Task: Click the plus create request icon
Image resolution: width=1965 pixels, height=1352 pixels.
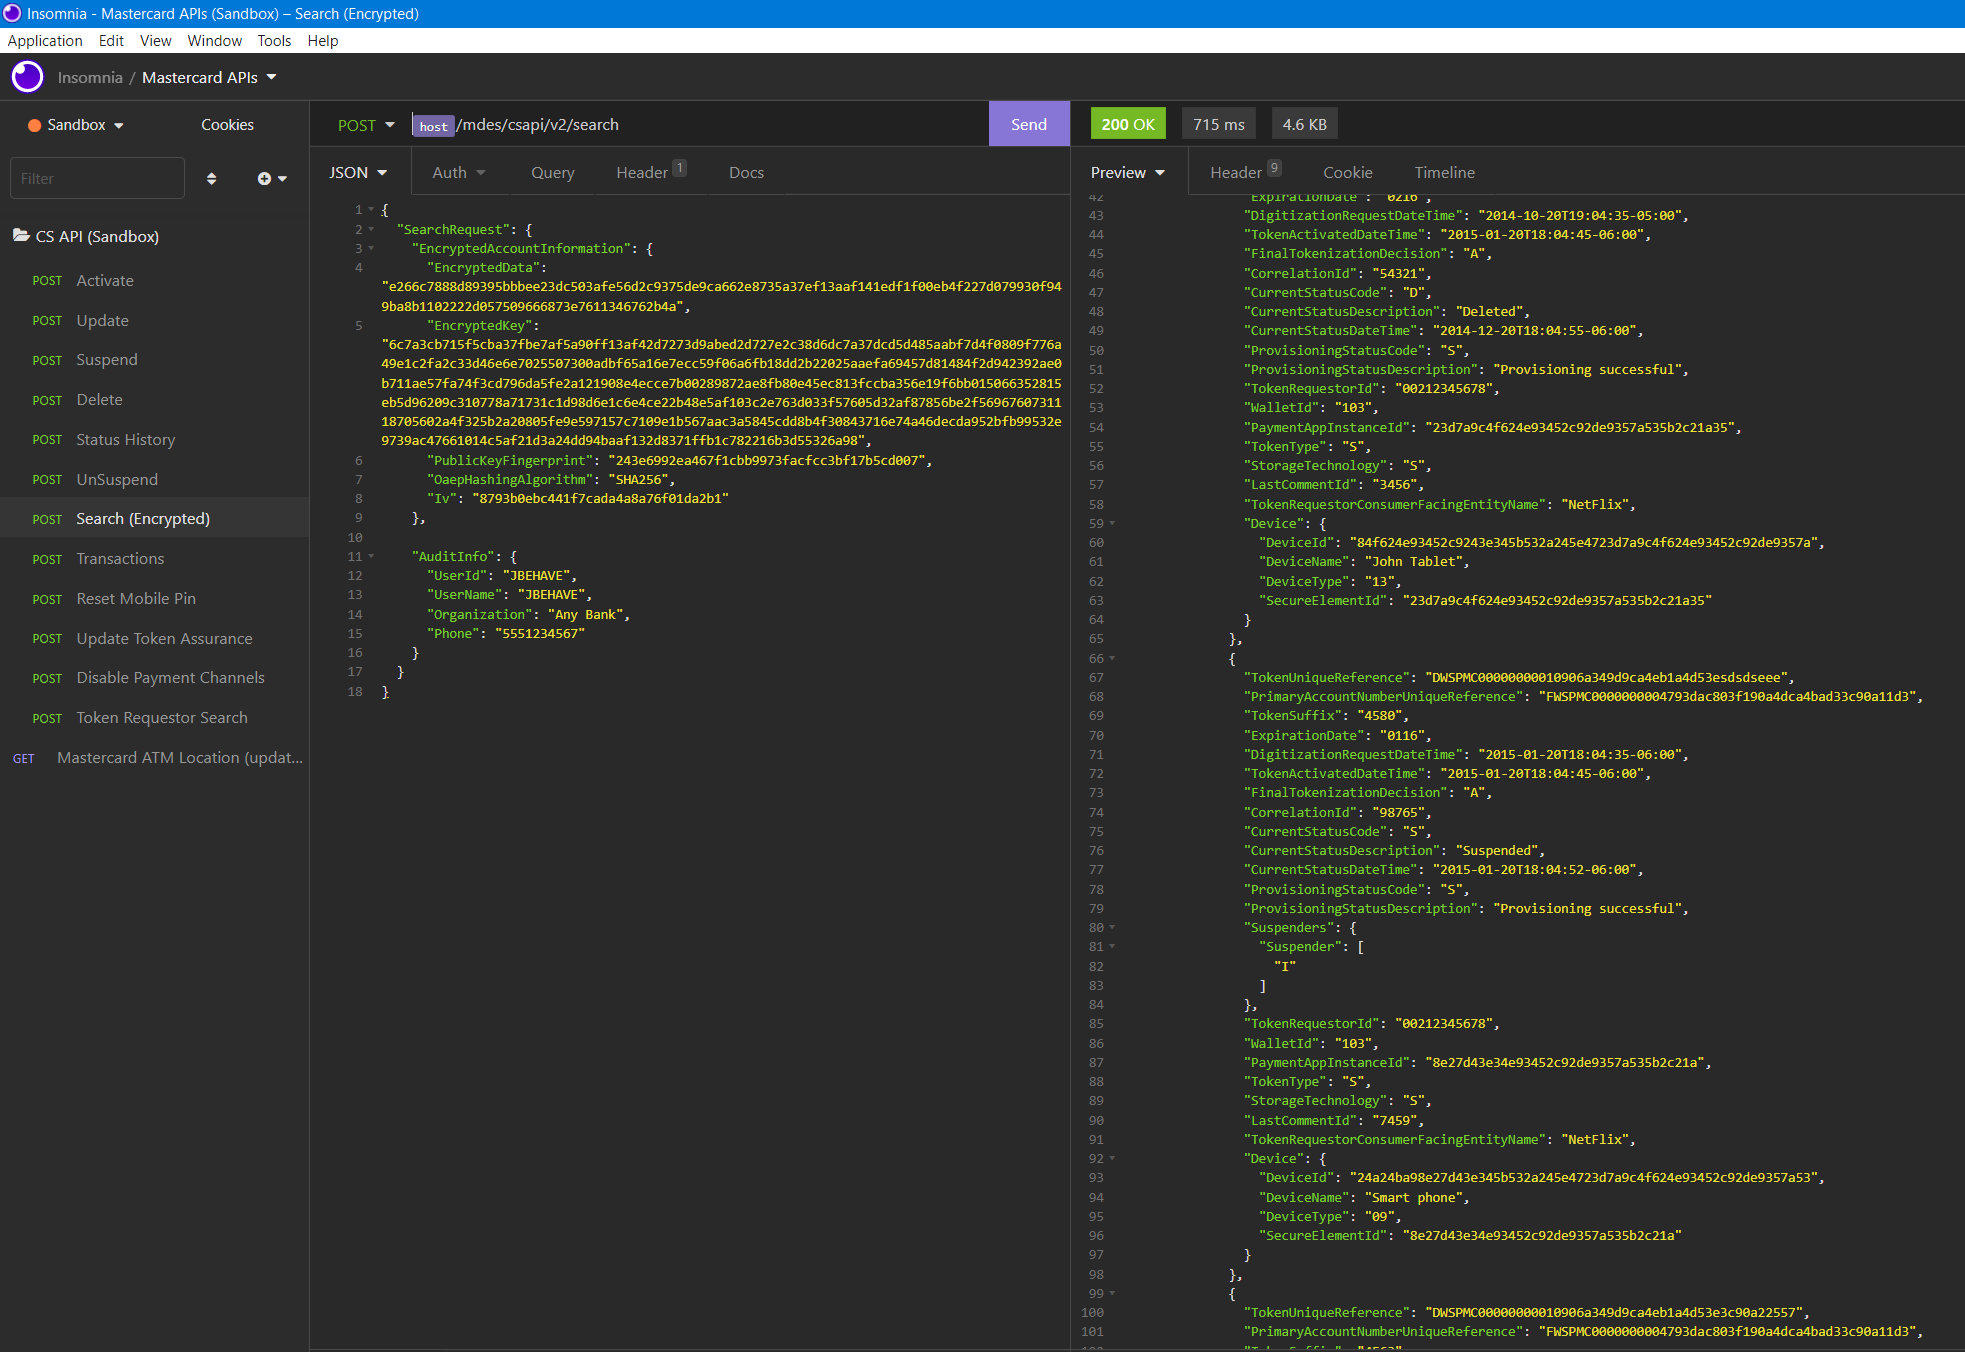Action: [x=265, y=179]
